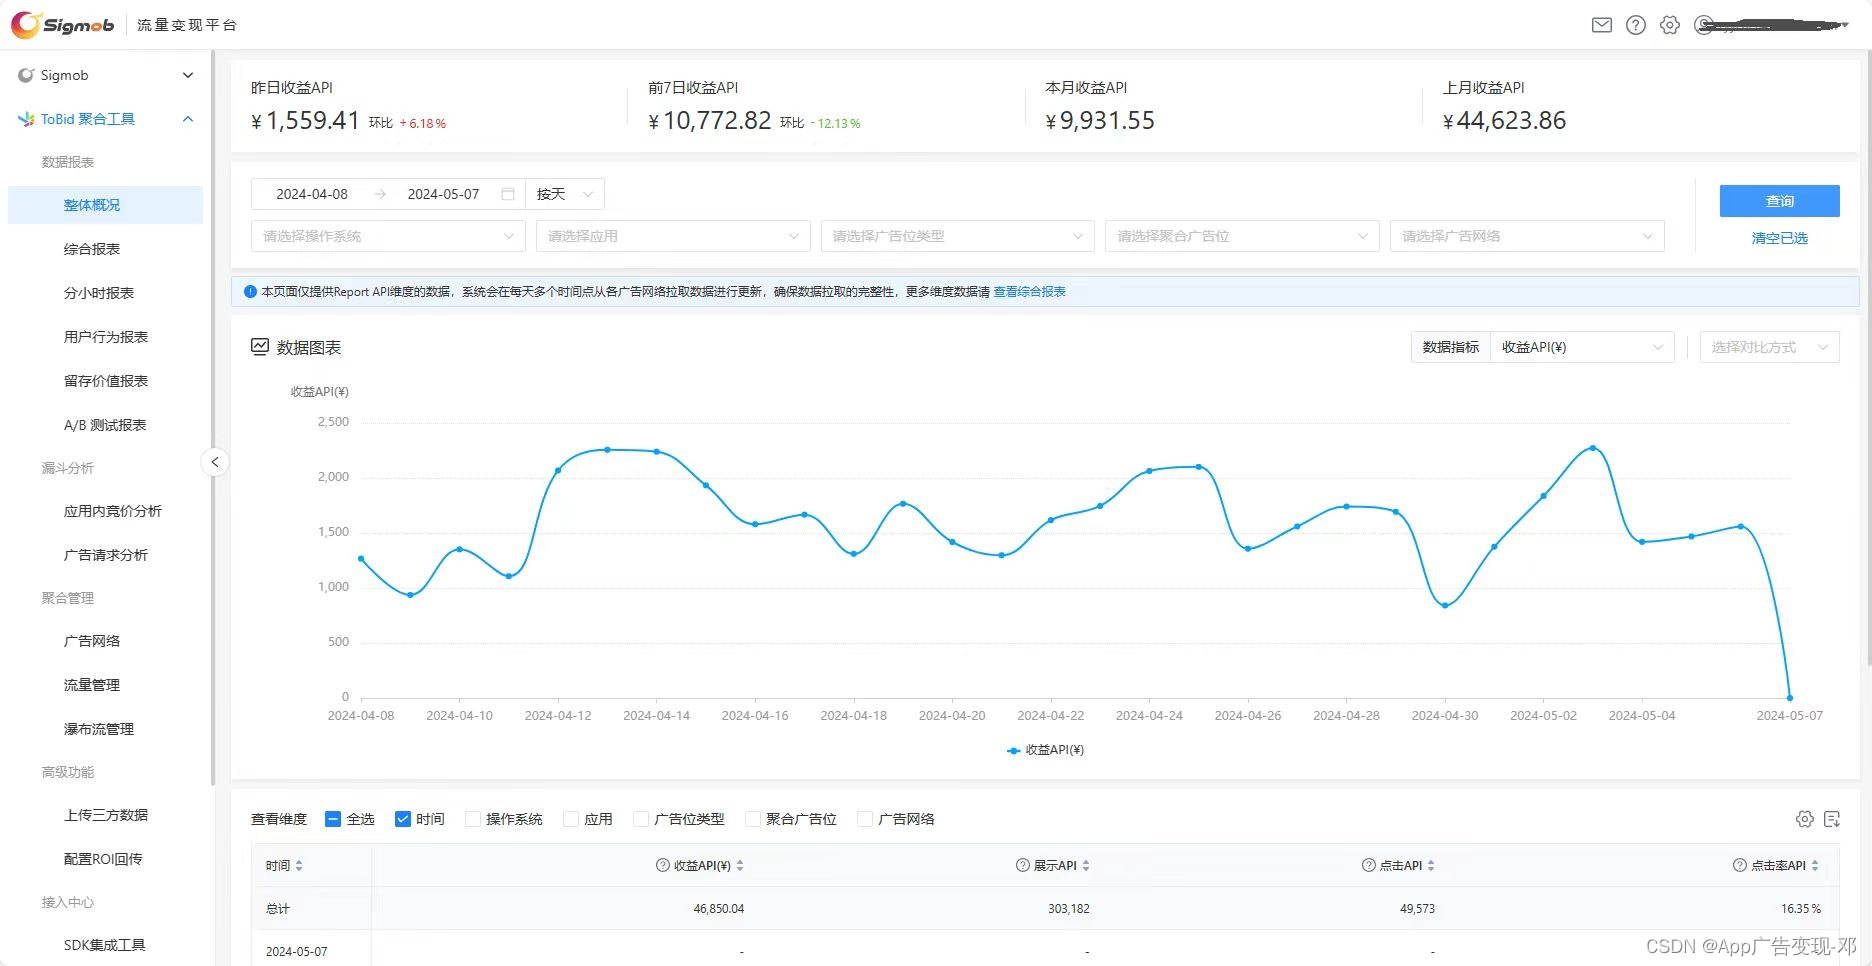Open 请选择操作系统 dropdown
This screenshot has width=1872, height=966.
click(x=388, y=236)
